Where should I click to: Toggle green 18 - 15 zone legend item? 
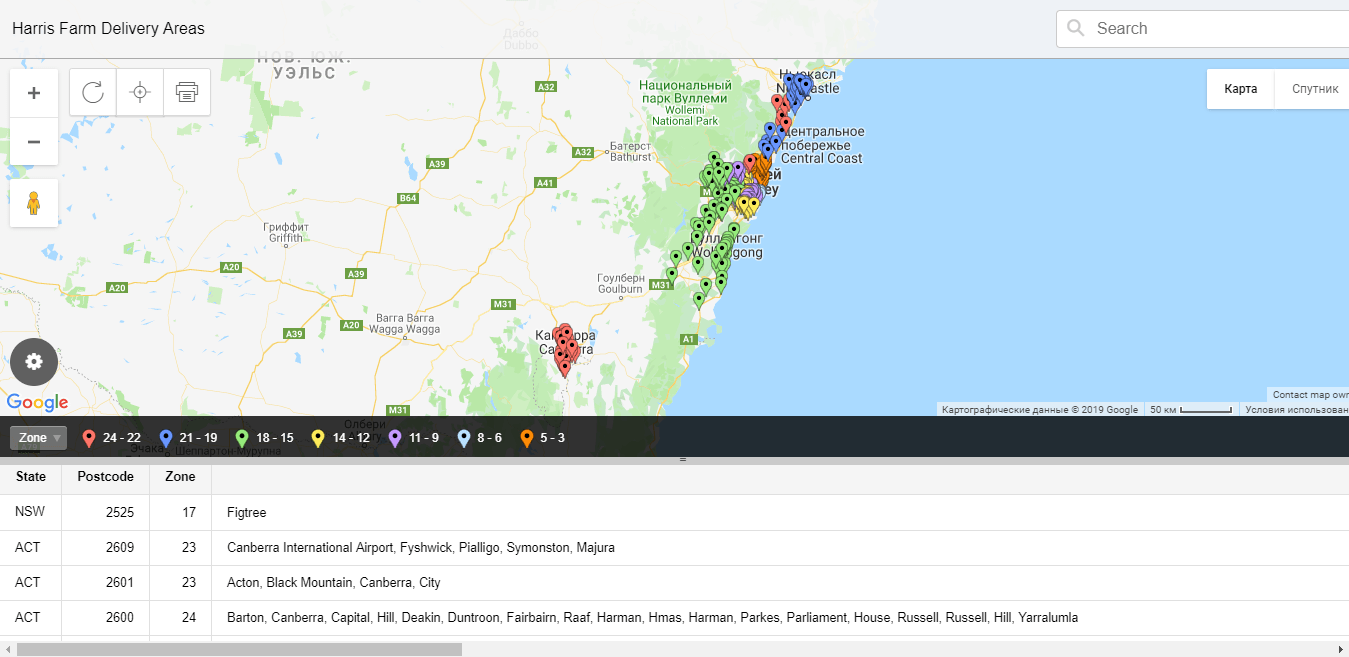pos(264,438)
